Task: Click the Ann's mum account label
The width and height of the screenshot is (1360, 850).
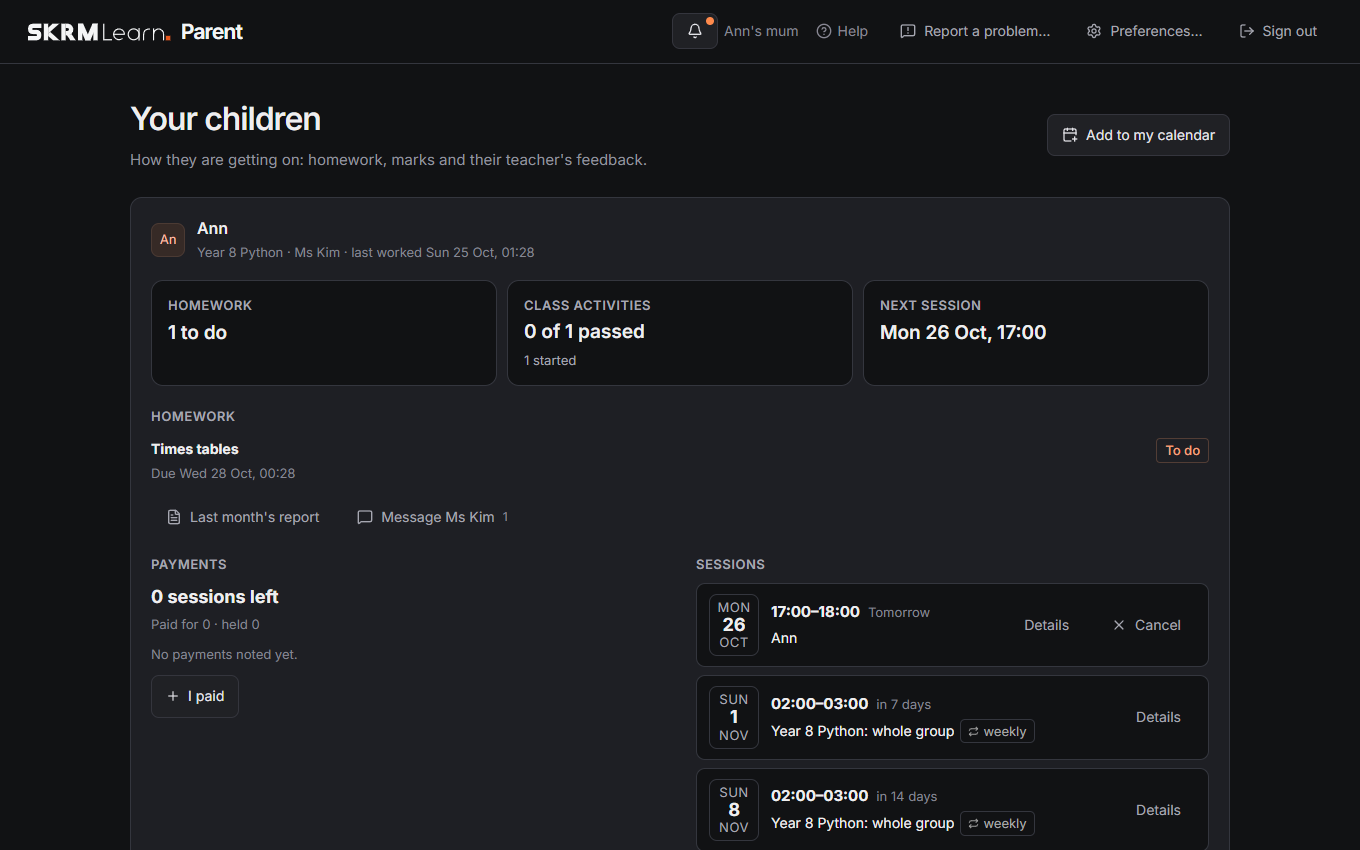Action: 761,31
